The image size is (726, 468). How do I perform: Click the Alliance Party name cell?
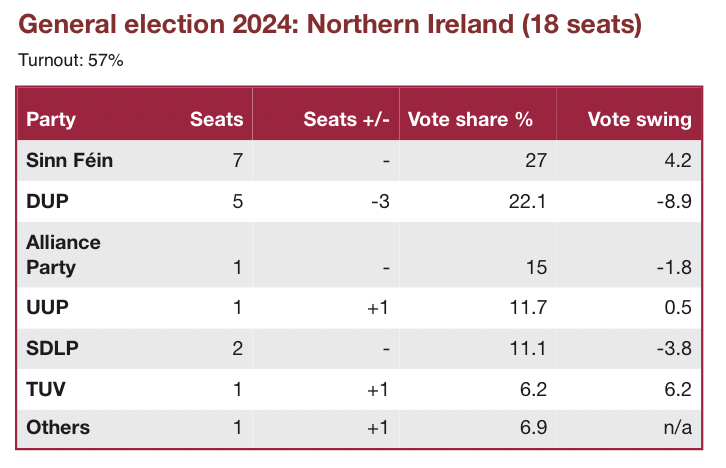64,255
